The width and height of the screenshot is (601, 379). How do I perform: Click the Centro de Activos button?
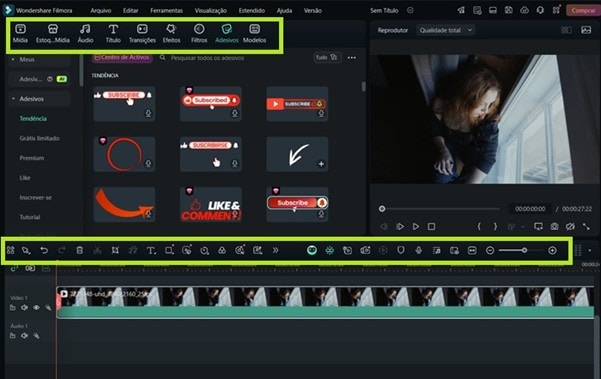(x=122, y=57)
